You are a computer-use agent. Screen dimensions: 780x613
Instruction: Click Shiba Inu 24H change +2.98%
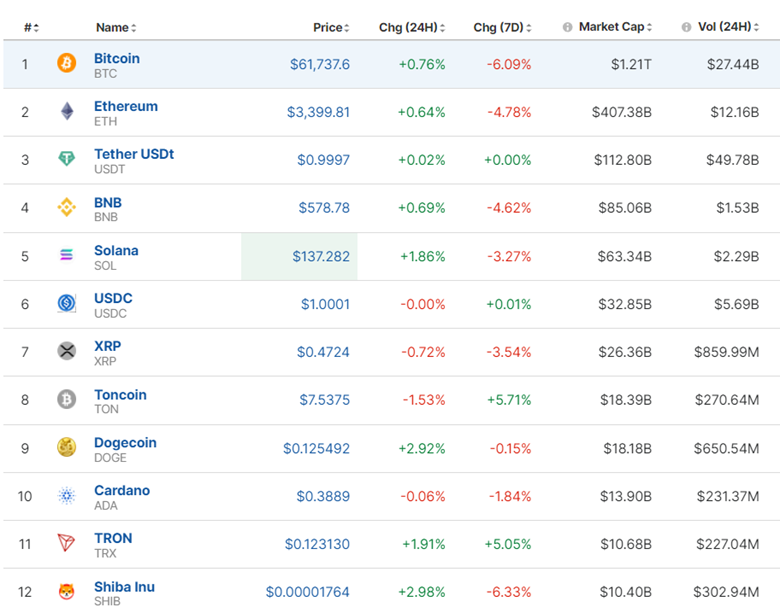click(x=422, y=592)
